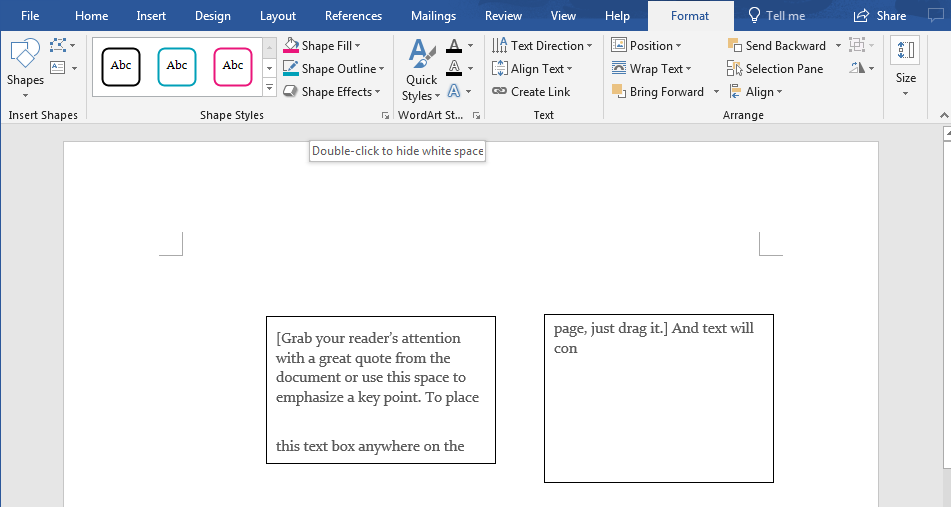Open the WordArt Styles dialog launcher
Image resolution: width=951 pixels, height=507 pixels.
tap(477, 115)
